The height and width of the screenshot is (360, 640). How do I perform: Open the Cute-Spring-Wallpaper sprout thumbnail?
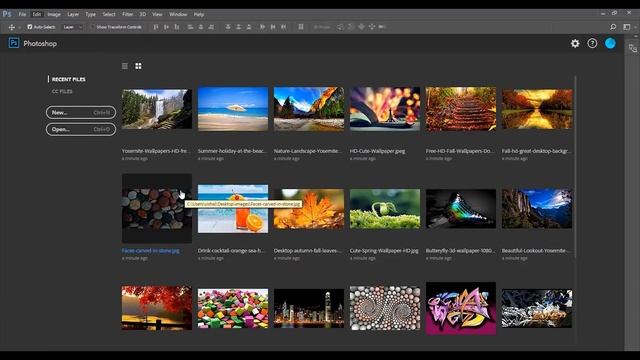[385, 209]
